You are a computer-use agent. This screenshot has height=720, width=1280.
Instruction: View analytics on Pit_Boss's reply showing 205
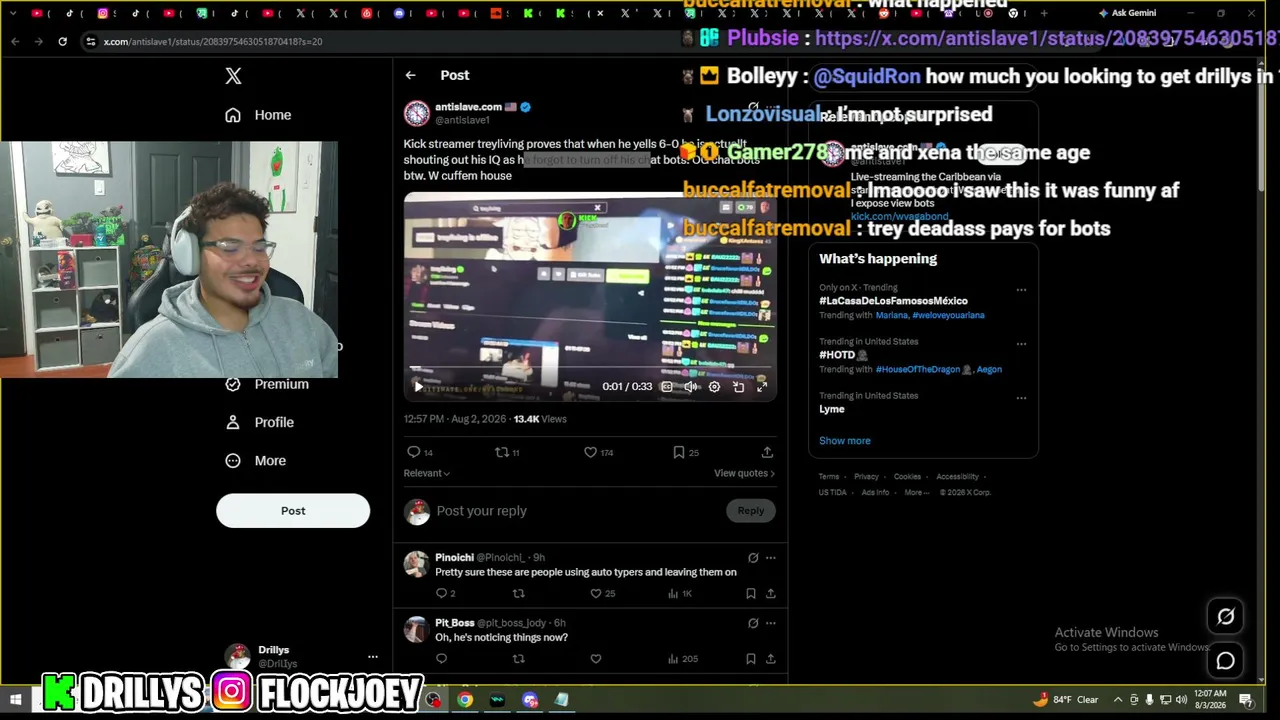682,659
